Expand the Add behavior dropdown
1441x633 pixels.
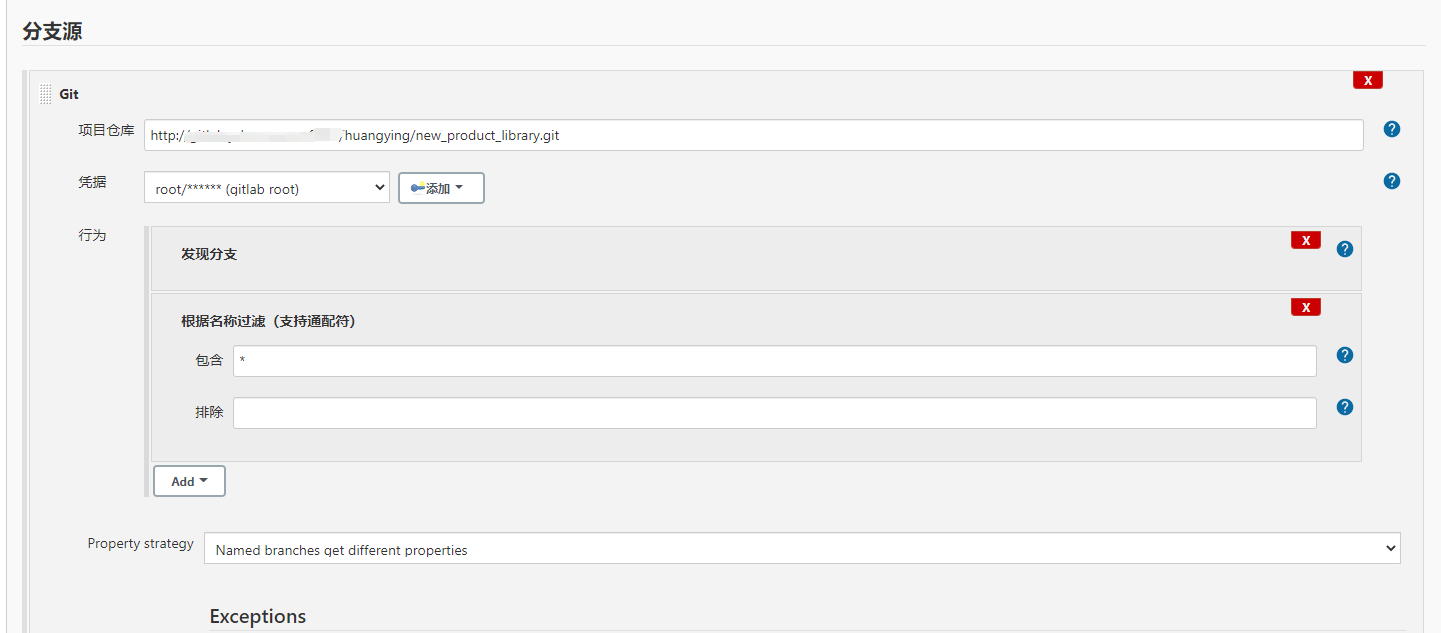pyautogui.click(x=189, y=481)
